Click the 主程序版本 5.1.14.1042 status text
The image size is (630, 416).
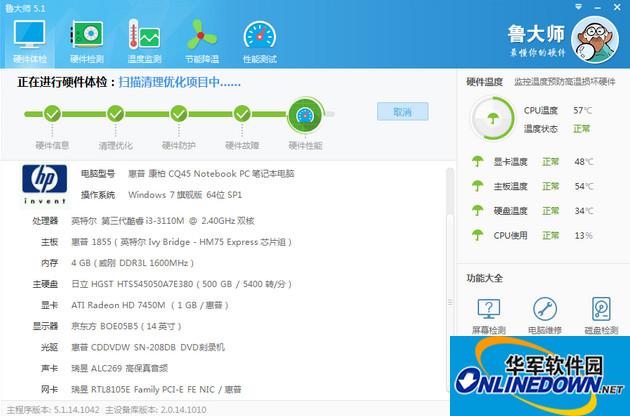[53, 410]
